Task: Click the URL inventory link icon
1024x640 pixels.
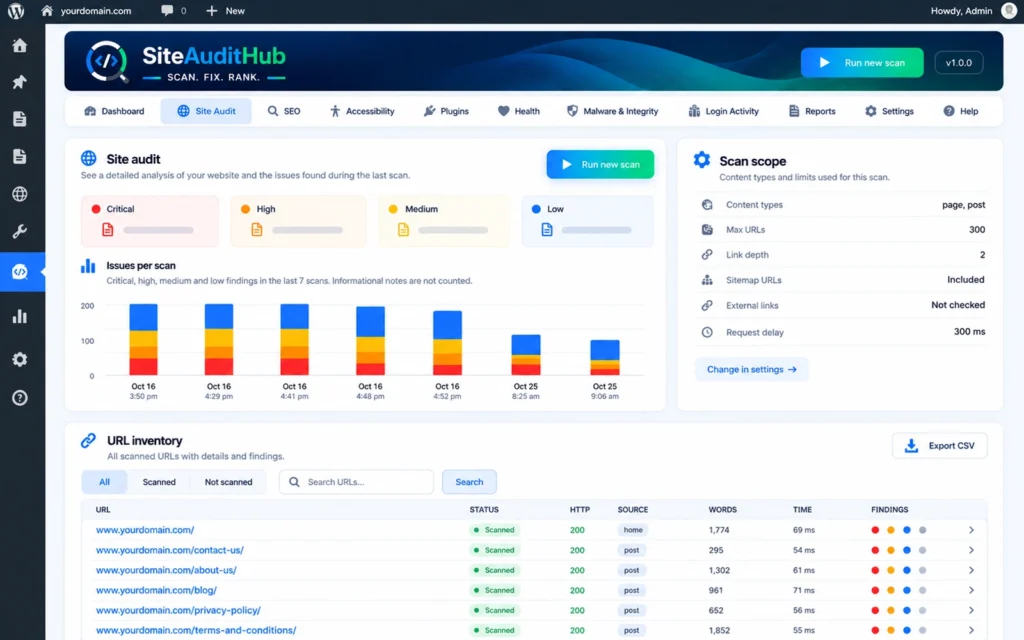Action: pyautogui.click(x=88, y=441)
